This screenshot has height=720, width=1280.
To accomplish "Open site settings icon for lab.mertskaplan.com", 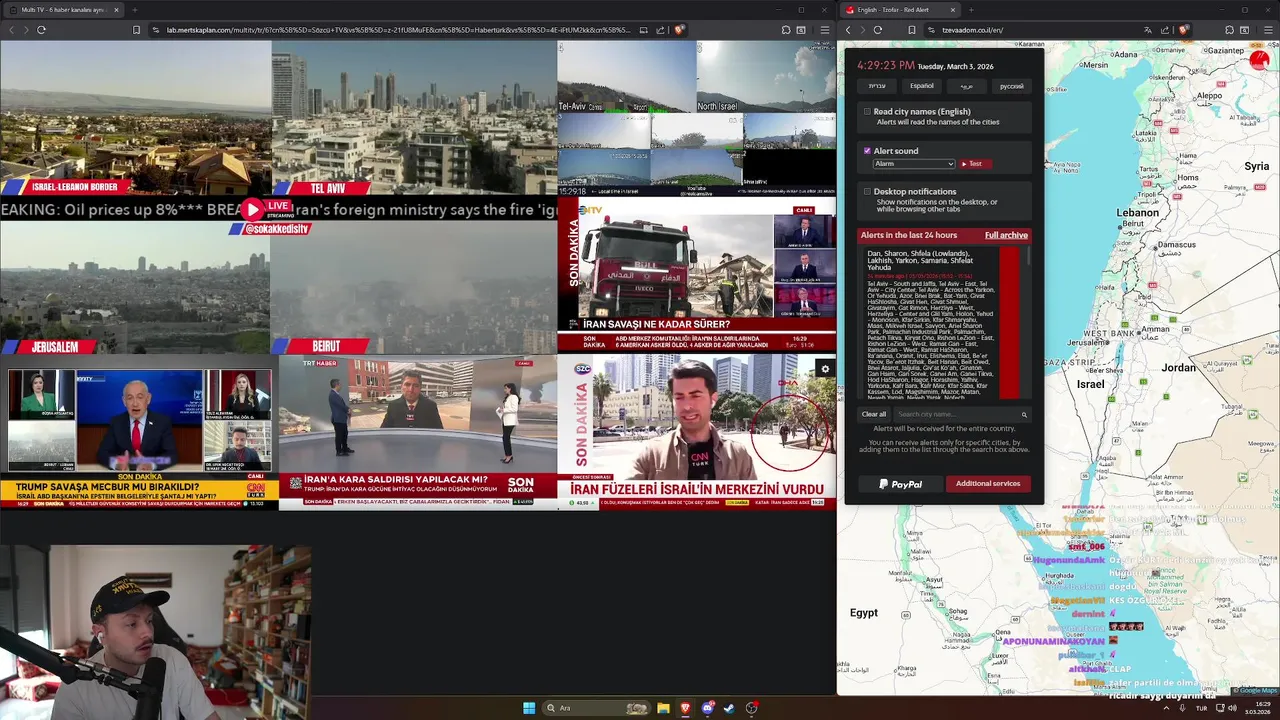I will pos(157,30).
